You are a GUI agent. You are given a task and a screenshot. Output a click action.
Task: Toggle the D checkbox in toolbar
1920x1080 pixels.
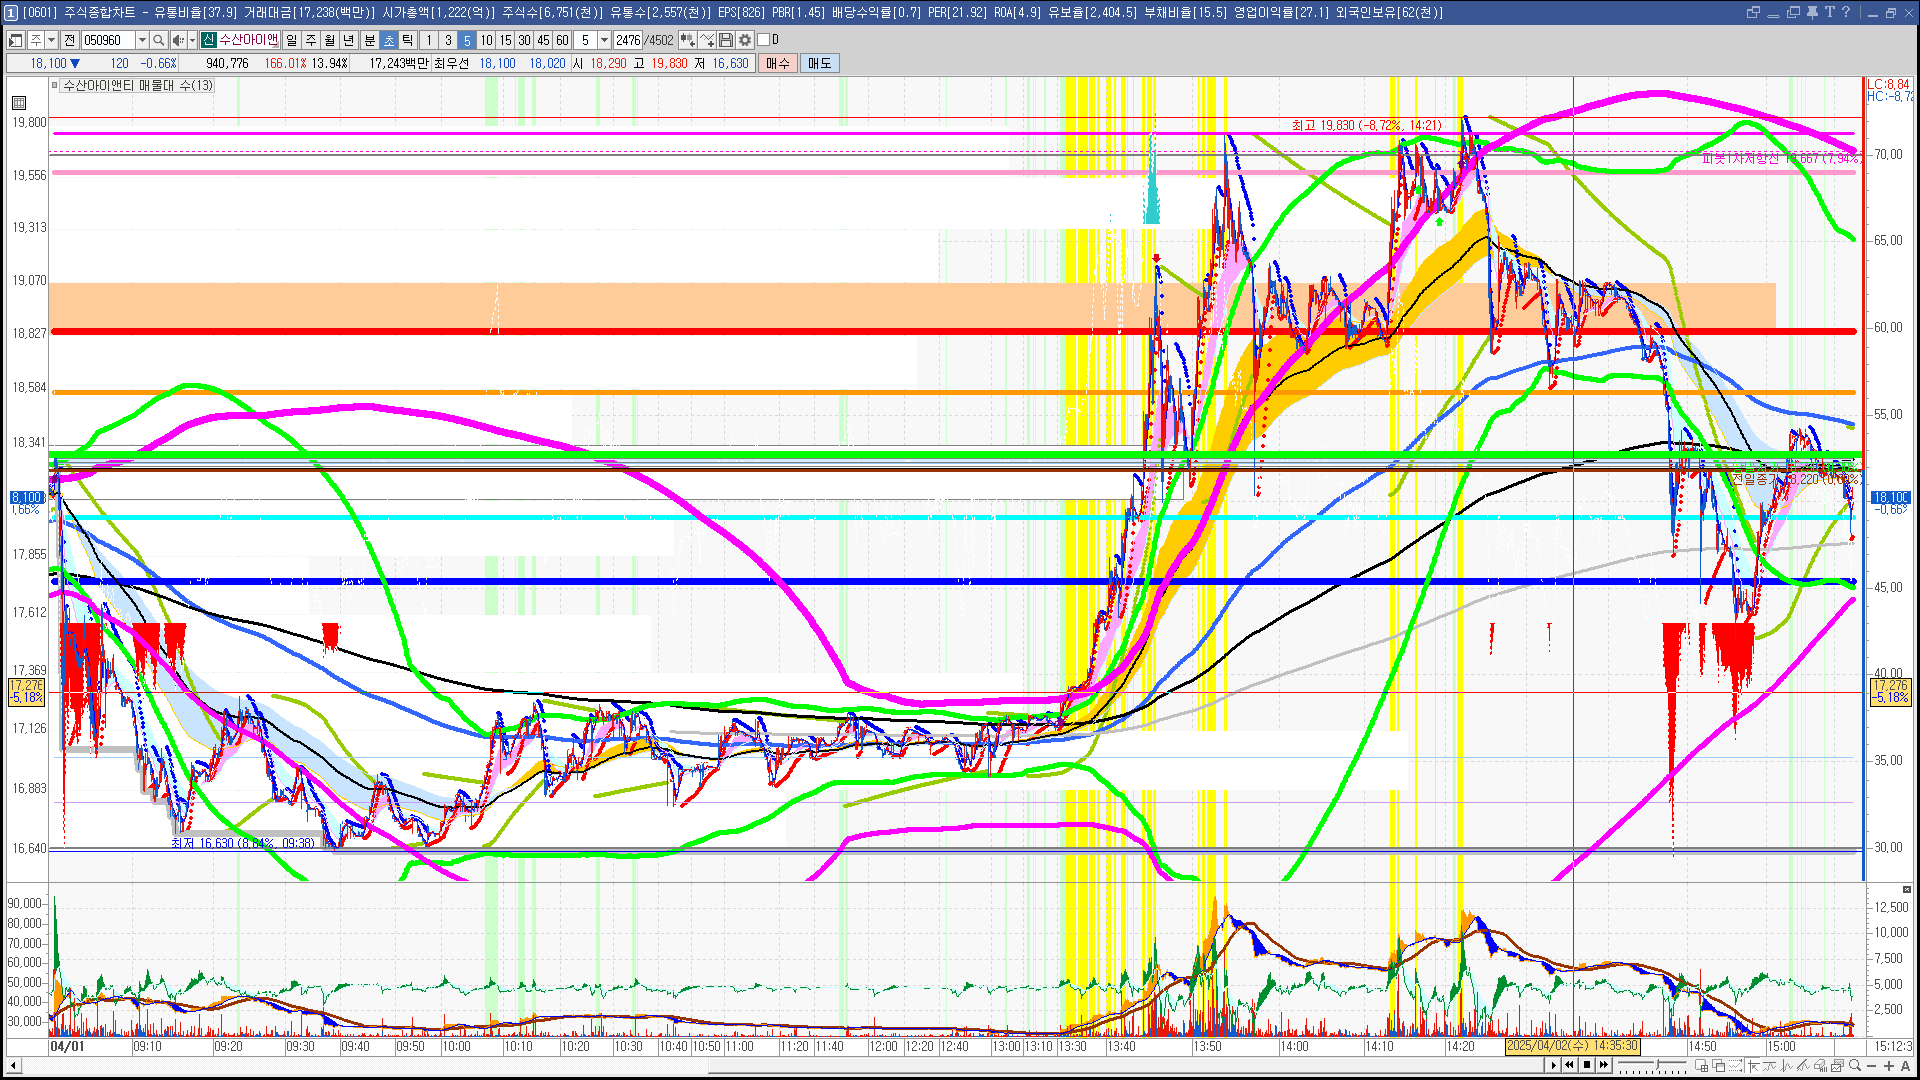(x=764, y=40)
